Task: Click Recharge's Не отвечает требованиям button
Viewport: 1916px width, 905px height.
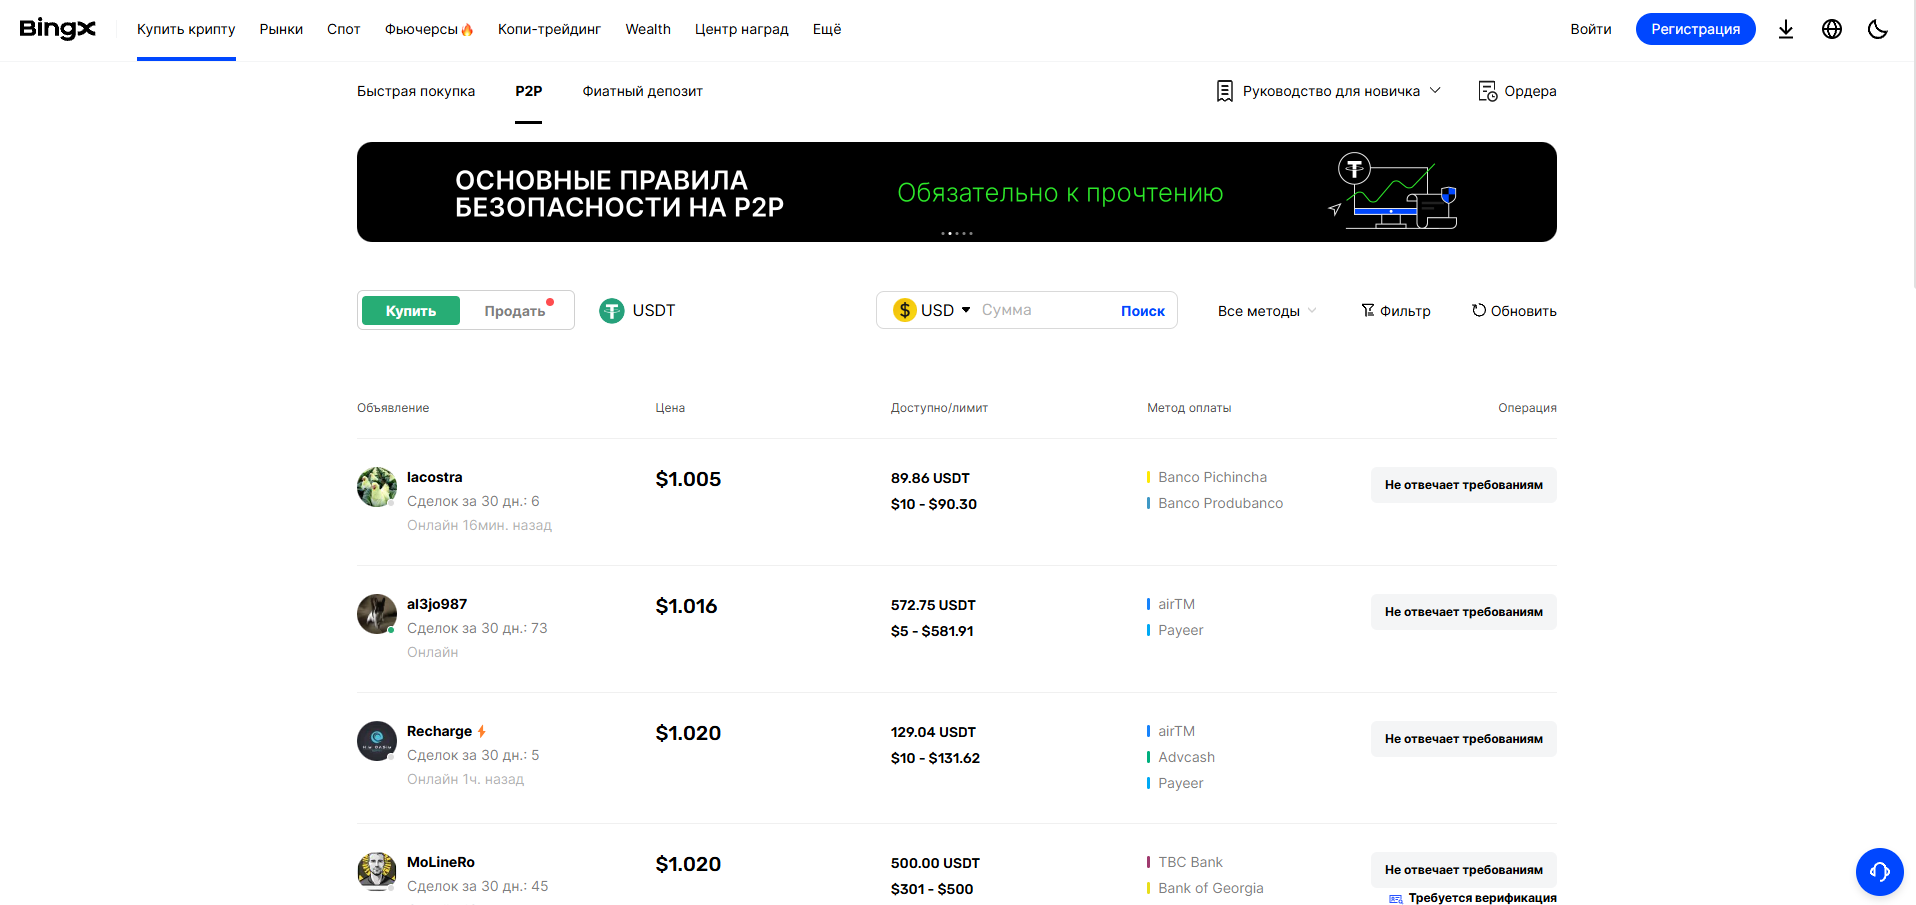Action: point(1464,739)
